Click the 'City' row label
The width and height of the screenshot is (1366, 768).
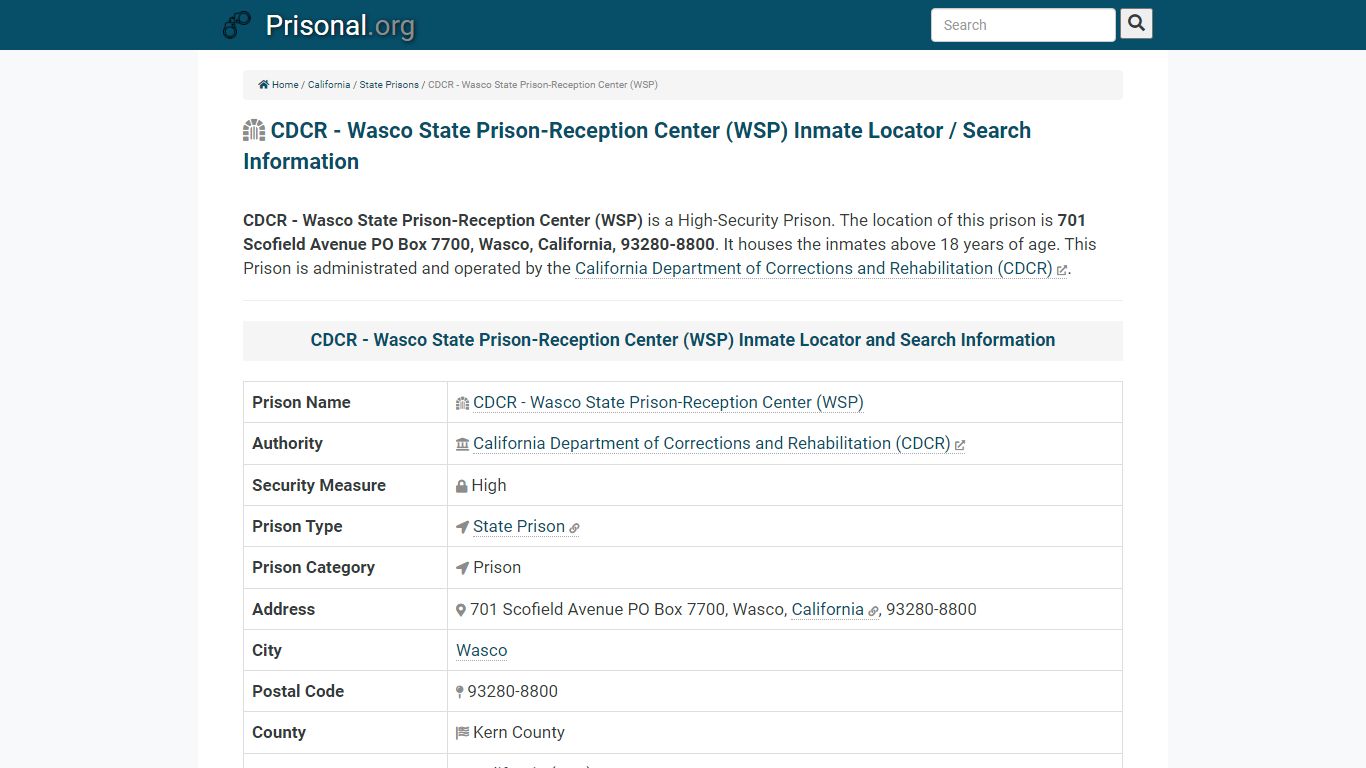[x=267, y=650]
